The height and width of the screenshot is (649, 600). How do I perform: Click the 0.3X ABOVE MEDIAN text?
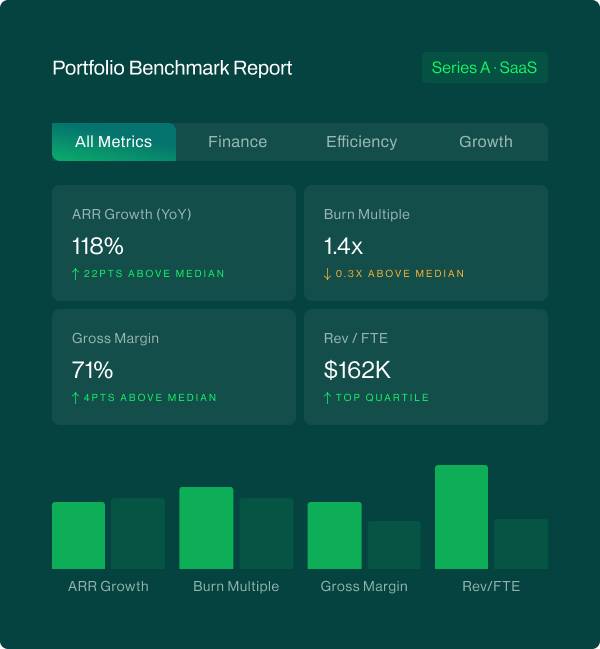[x=400, y=274]
